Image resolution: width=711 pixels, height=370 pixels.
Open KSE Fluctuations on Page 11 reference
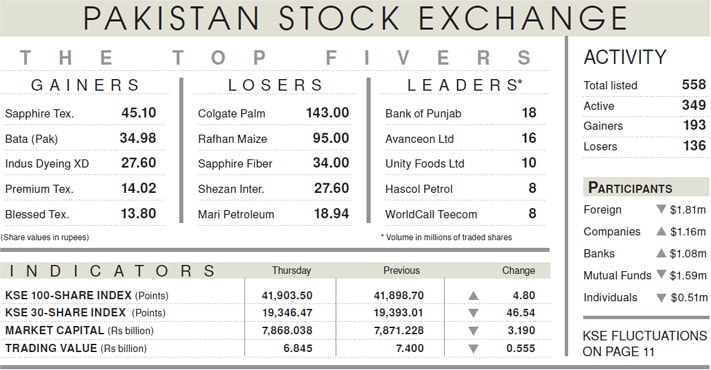pos(644,343)
